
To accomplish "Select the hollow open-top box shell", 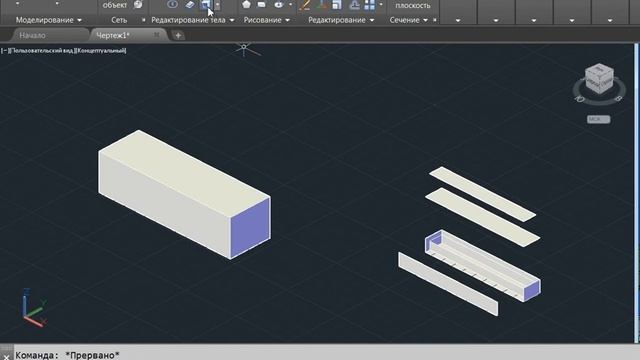I will 483,266.
